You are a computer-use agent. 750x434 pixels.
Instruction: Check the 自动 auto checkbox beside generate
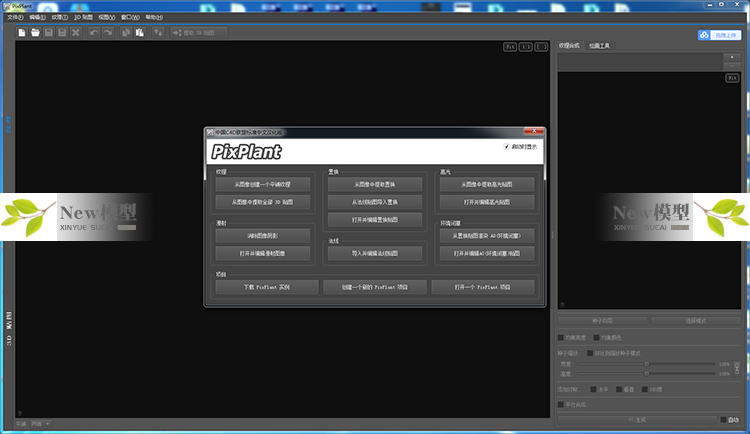click(x=723, y=420)
